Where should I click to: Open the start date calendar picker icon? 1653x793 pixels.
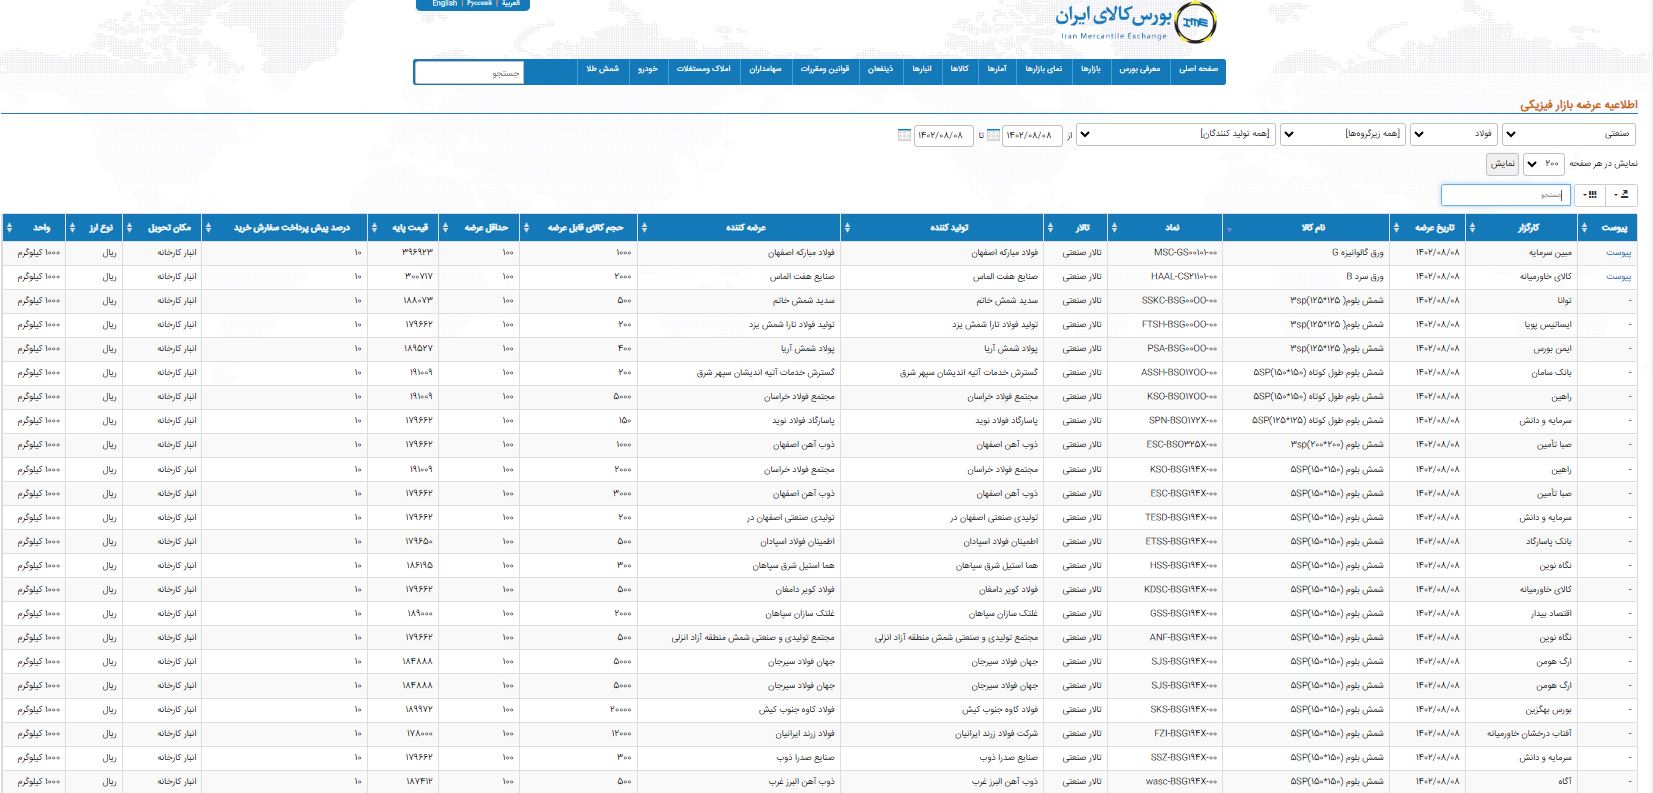[x=993, y=135]
